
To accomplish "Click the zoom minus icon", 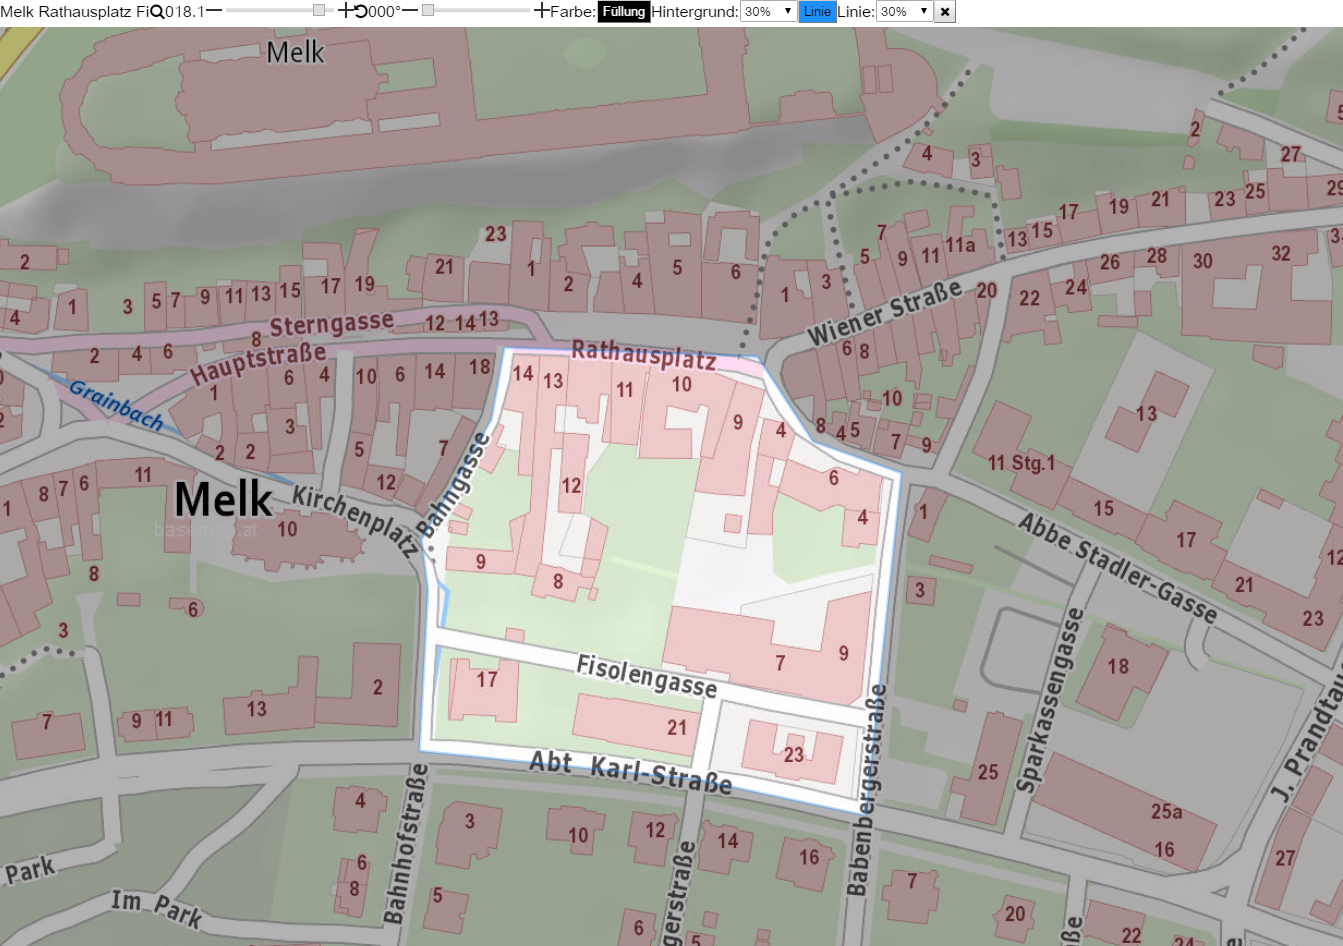I will click(x=214, y=11).
